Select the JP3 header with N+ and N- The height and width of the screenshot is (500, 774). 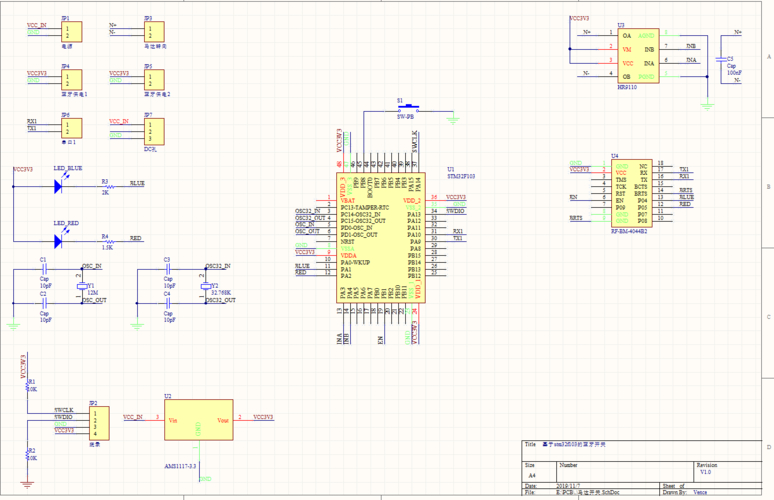(152, 32)
